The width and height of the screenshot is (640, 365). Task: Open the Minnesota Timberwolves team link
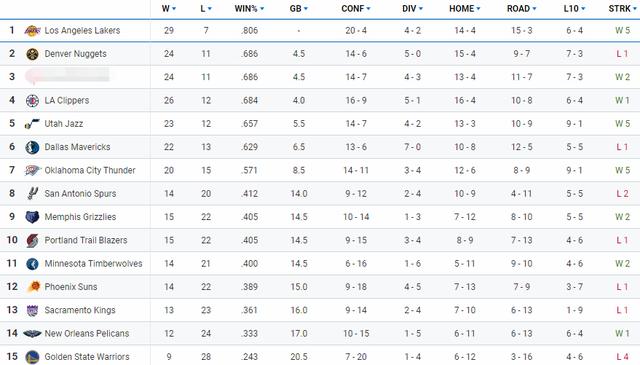coord(93,264)
